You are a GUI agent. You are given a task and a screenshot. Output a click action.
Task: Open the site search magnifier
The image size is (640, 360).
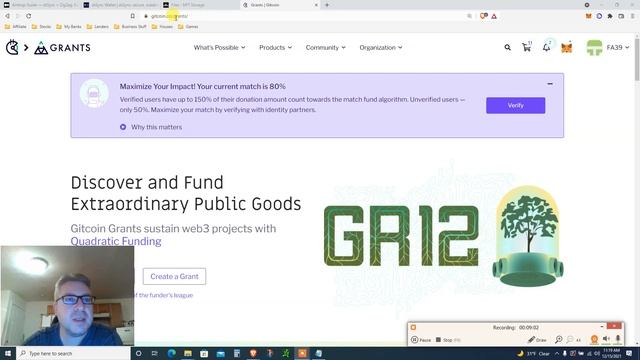[x=507, y=48]
